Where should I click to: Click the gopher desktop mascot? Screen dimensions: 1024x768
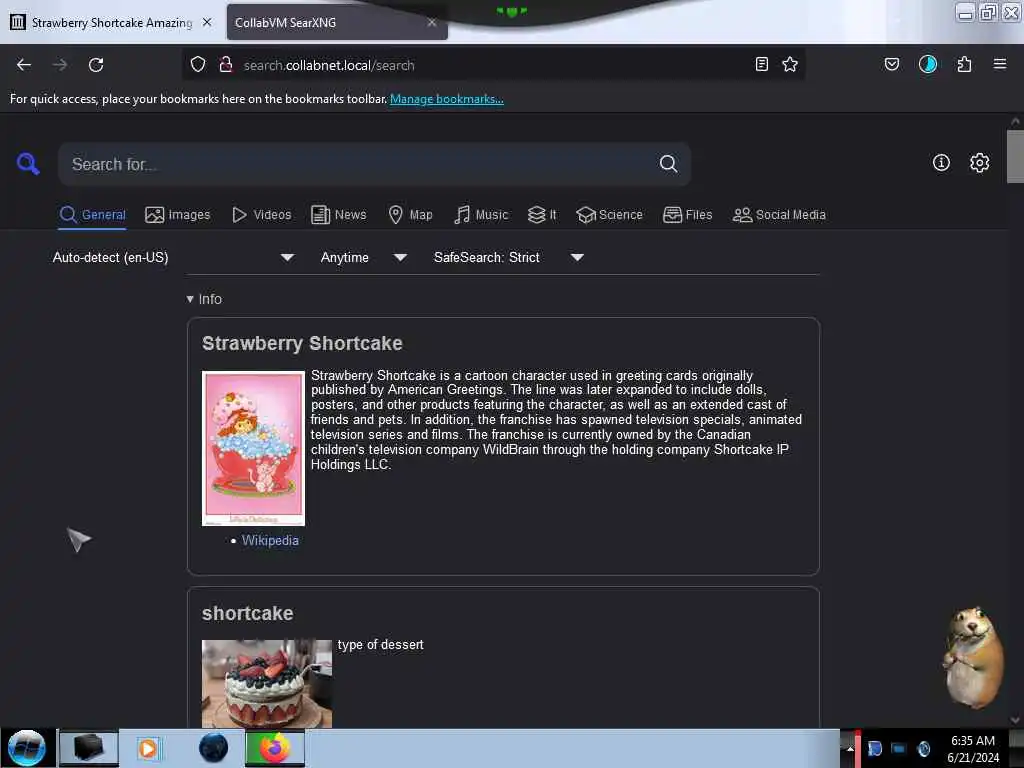(973, 658)
